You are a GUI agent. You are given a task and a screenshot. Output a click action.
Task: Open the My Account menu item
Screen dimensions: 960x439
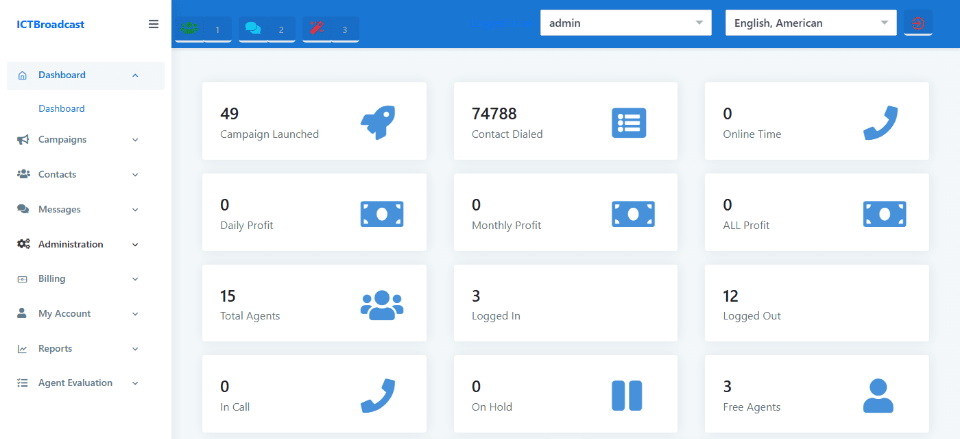[x=64, y=313]
